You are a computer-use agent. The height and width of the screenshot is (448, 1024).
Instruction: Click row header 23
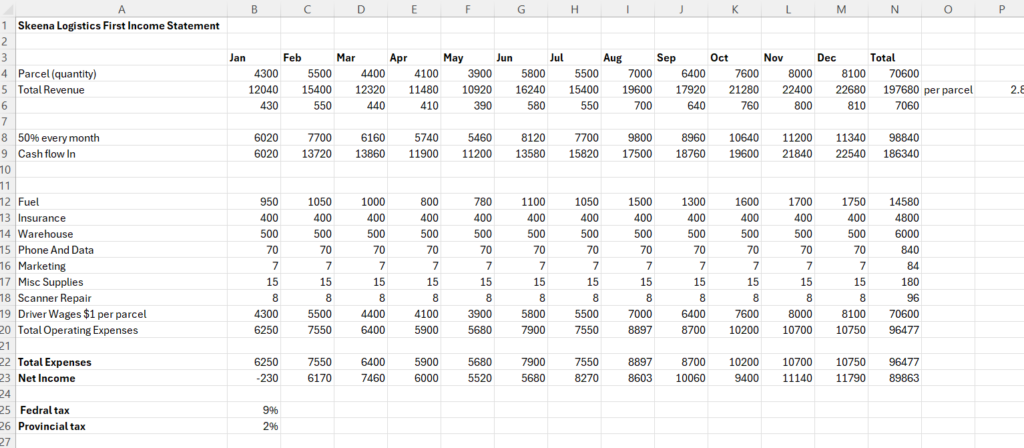pos(6,379)
